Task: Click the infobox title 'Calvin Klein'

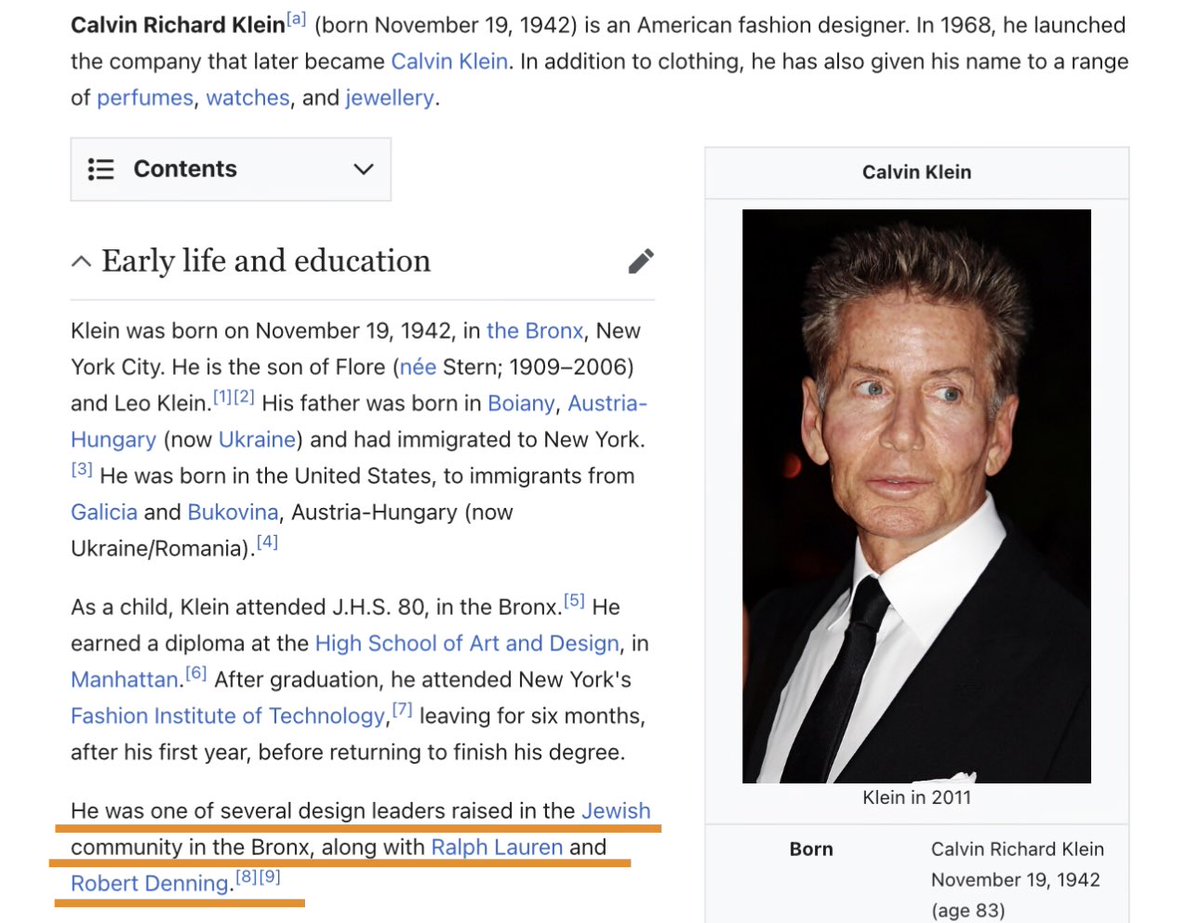Action: [916, 172]
